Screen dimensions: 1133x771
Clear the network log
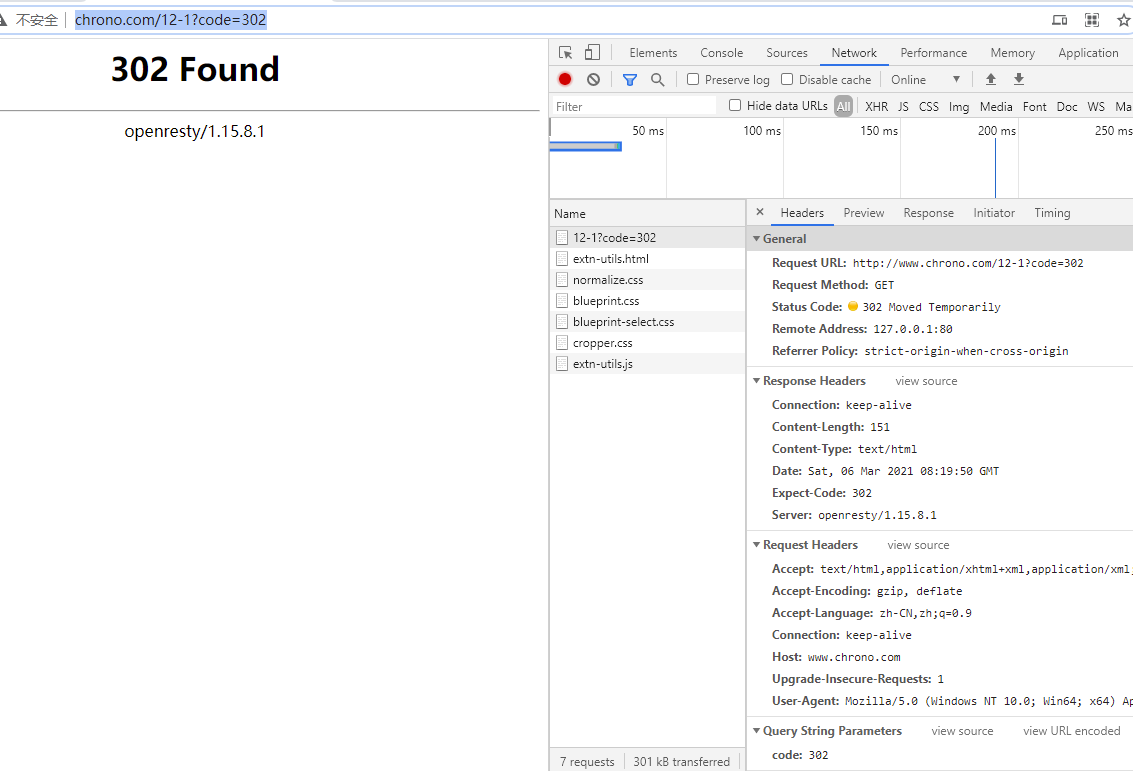click(x=593, y=80)
